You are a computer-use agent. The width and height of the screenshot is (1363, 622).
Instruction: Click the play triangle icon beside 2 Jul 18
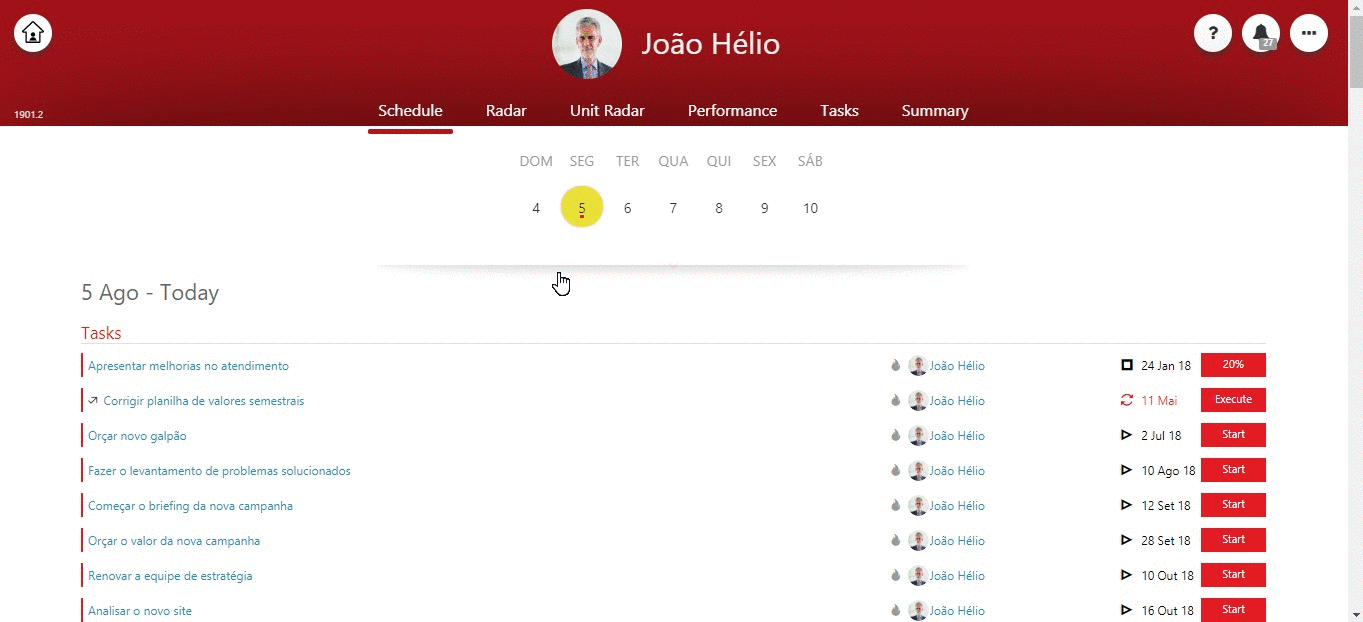[x=1127, y=436]
